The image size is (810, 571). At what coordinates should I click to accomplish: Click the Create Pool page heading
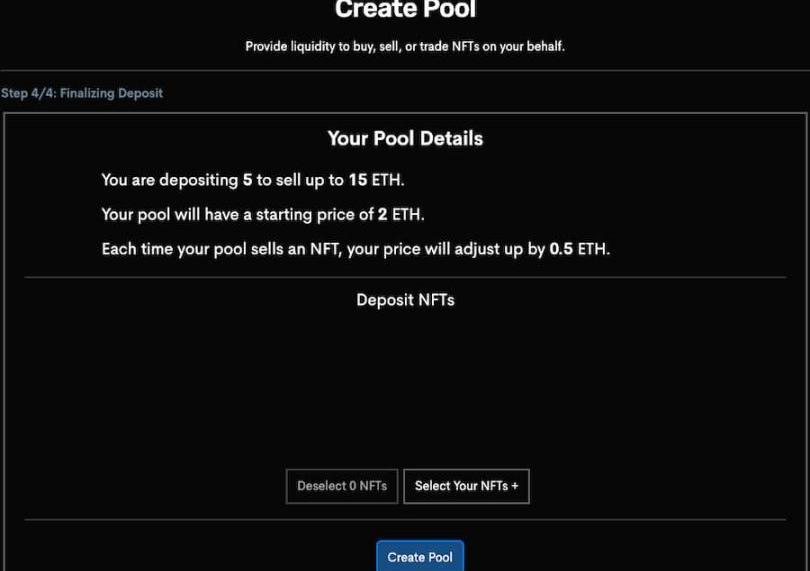[x=405, y=11]
